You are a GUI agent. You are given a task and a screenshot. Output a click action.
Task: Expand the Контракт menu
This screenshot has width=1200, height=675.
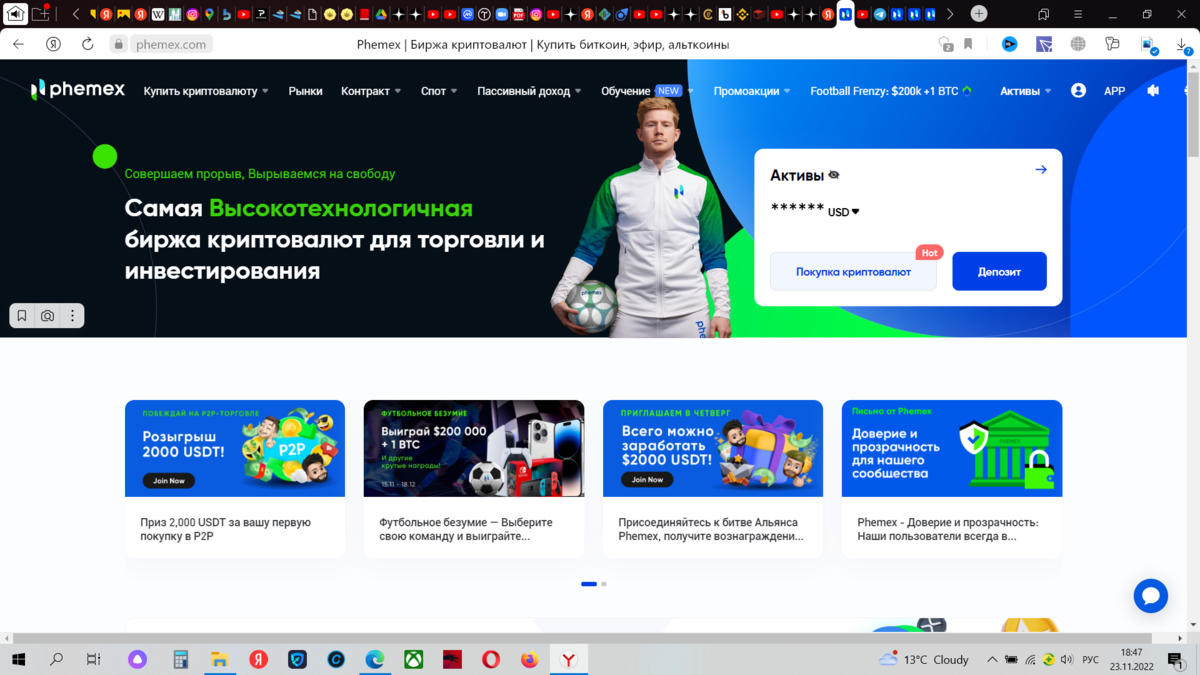pos(371,91)
